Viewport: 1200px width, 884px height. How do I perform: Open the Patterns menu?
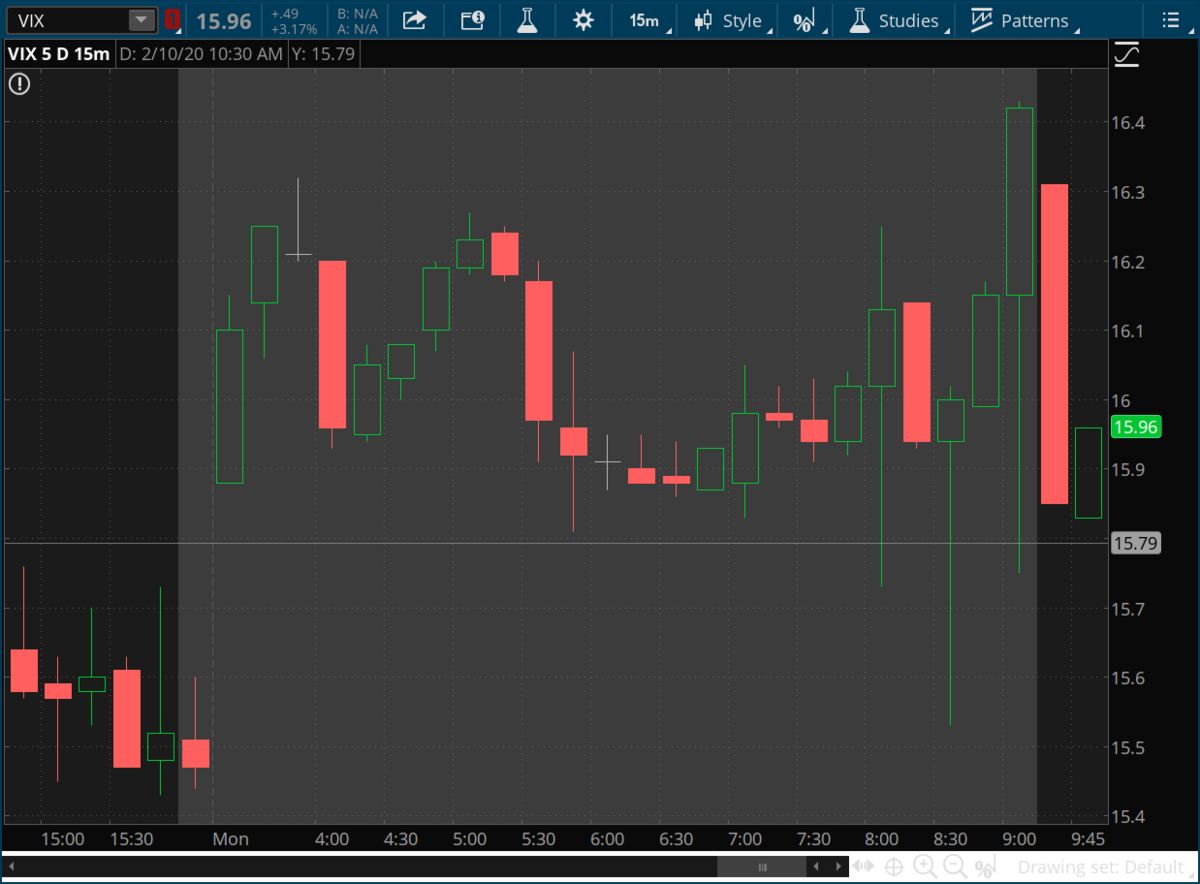point(1025,20)
